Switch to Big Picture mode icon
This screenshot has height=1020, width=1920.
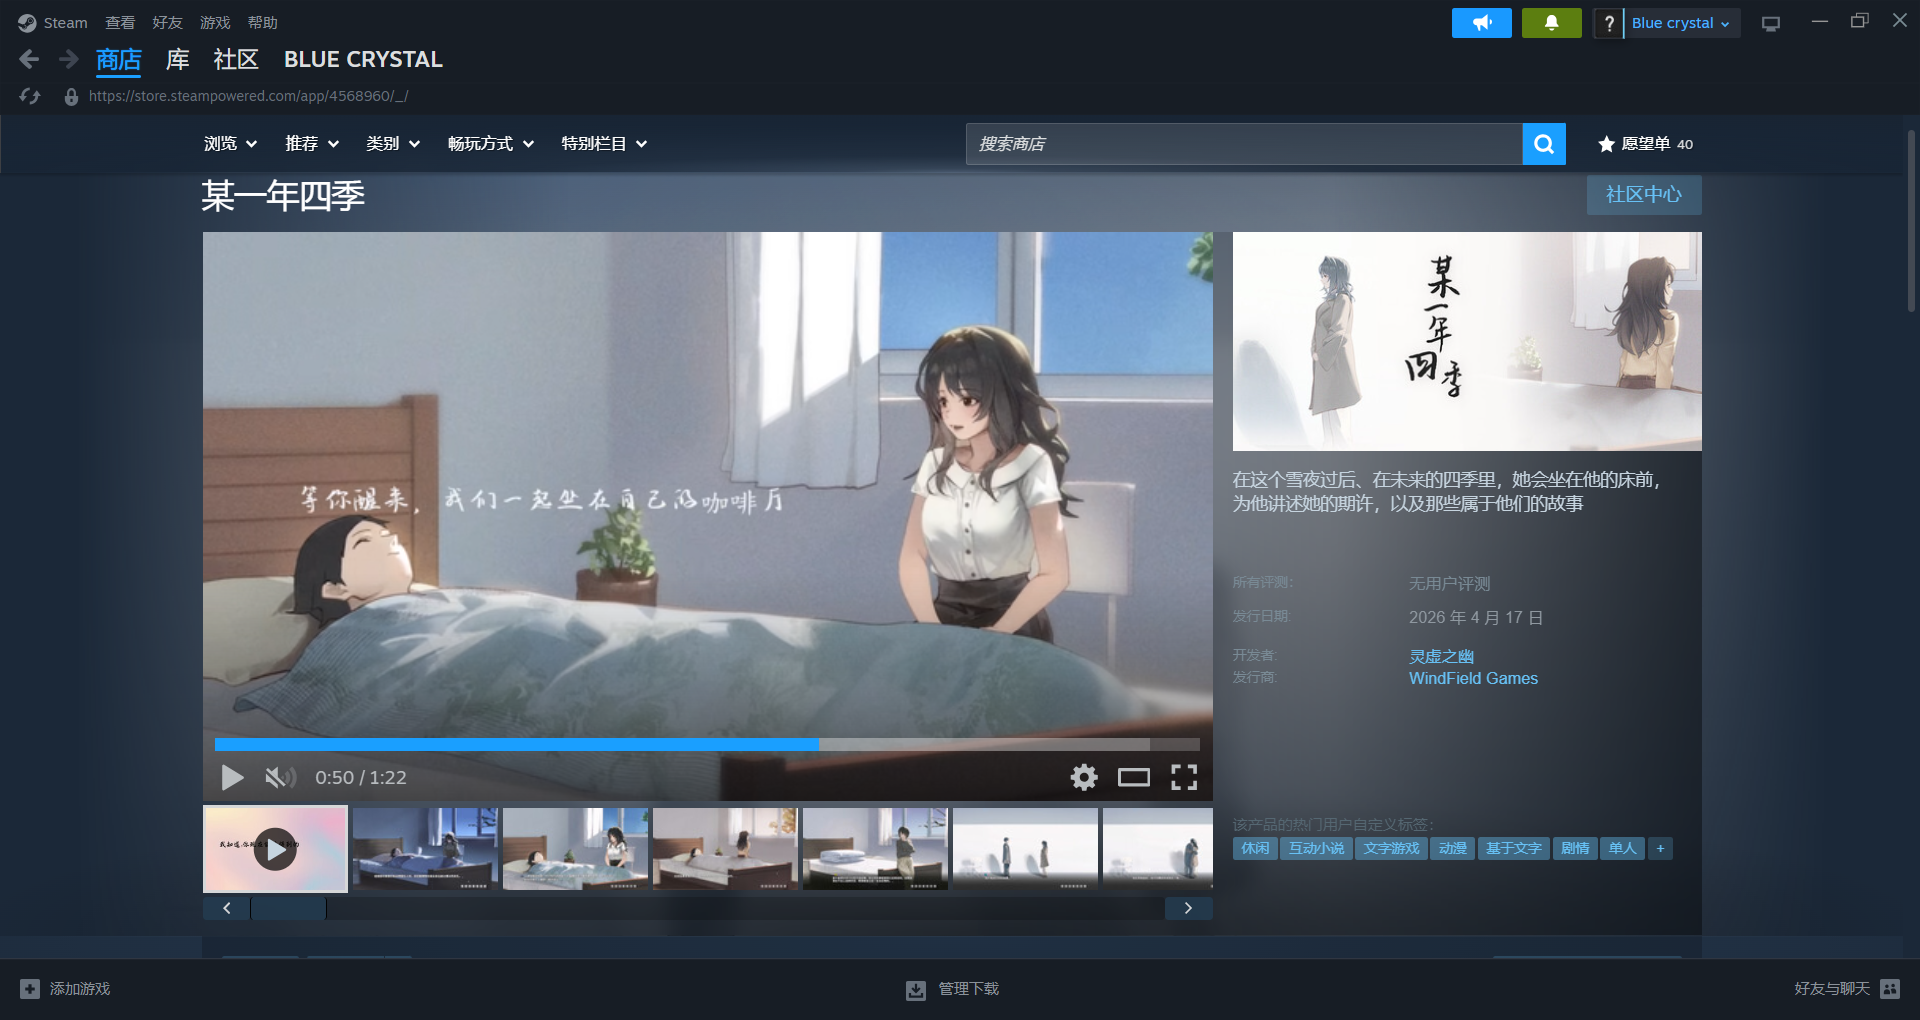click(x=1771, y=23)
